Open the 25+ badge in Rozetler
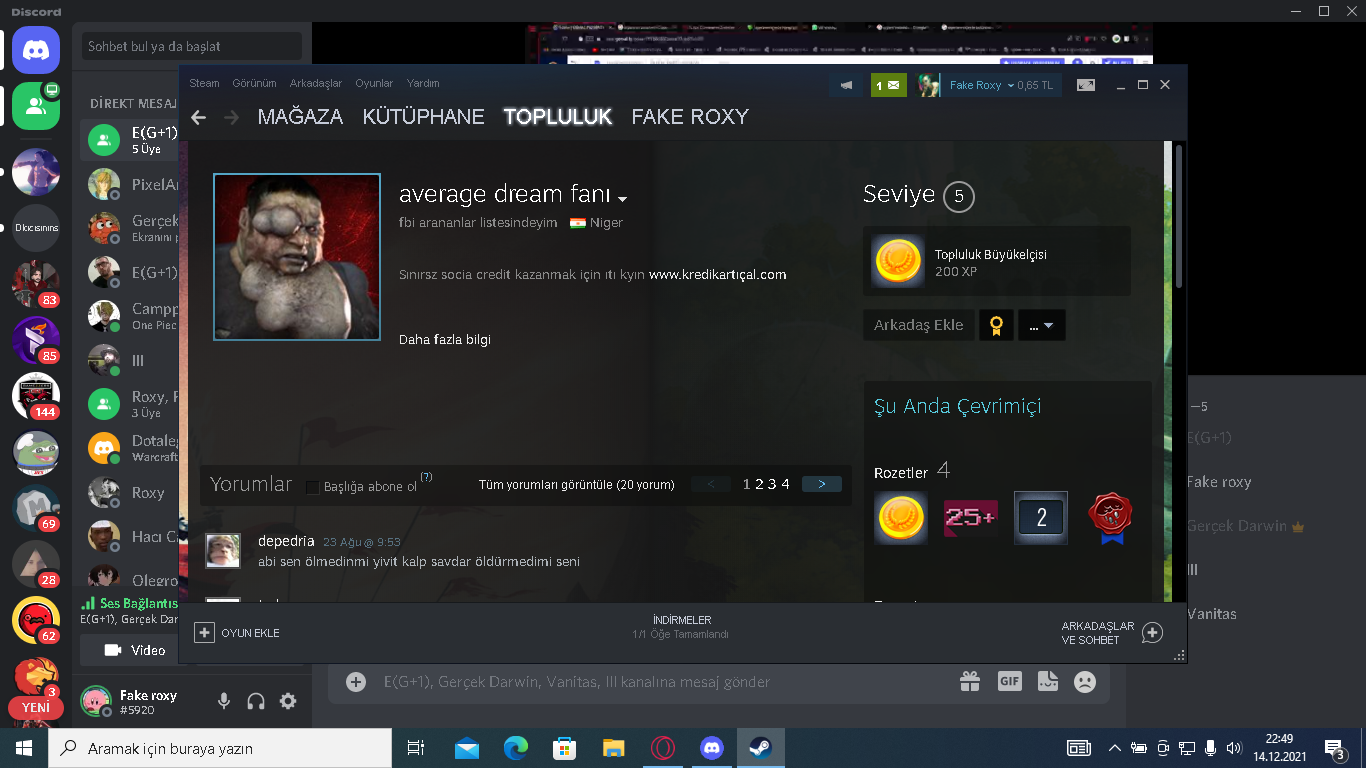 click(971, 518)
